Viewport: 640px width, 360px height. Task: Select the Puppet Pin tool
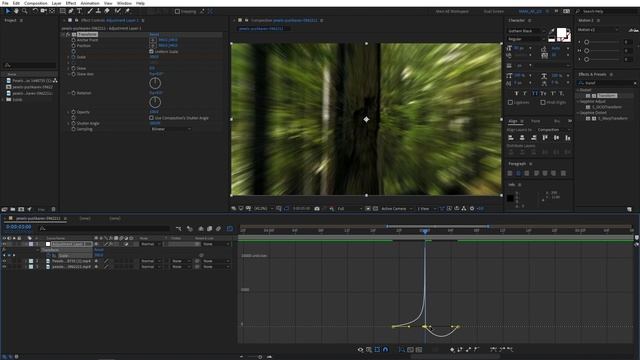(x=127, y=11)
